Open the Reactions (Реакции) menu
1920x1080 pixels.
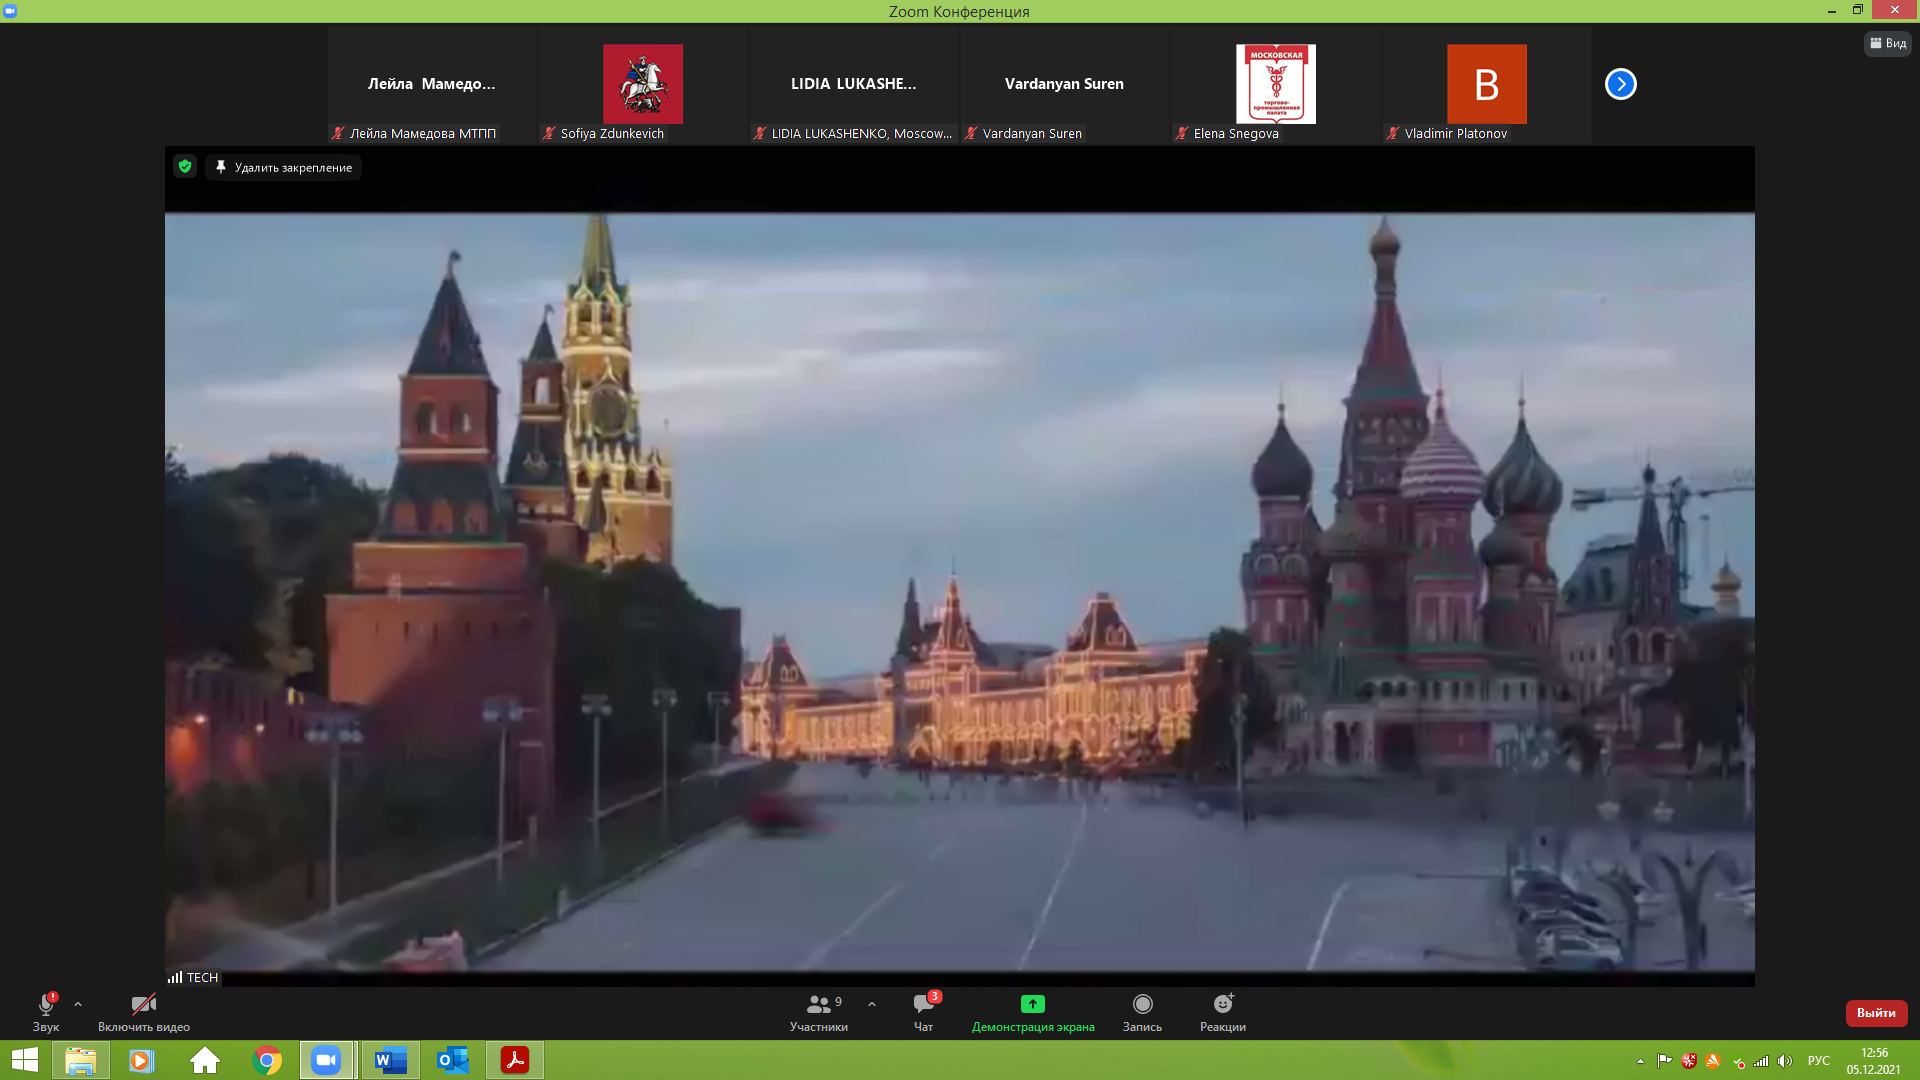[1222, 1005]
